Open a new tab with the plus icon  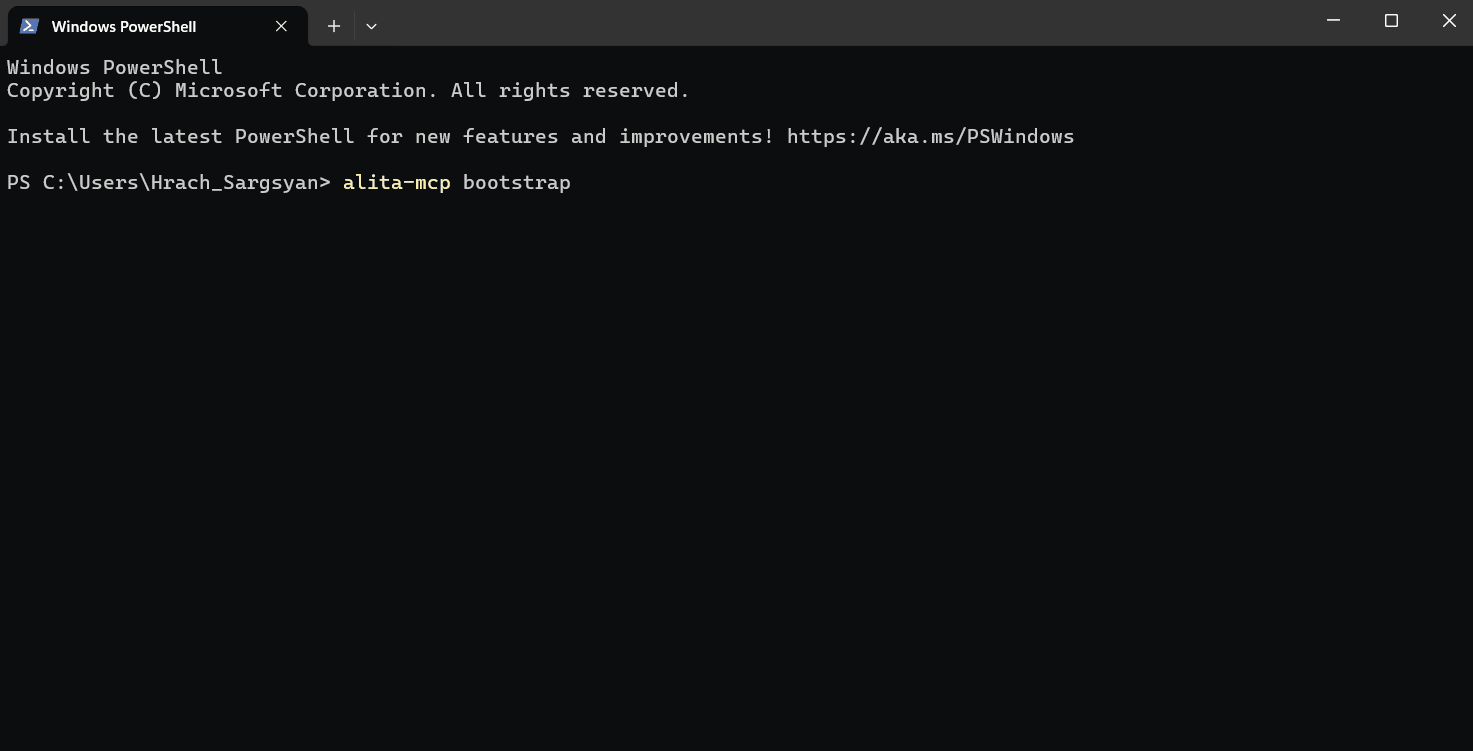click(x=334, y=26)
